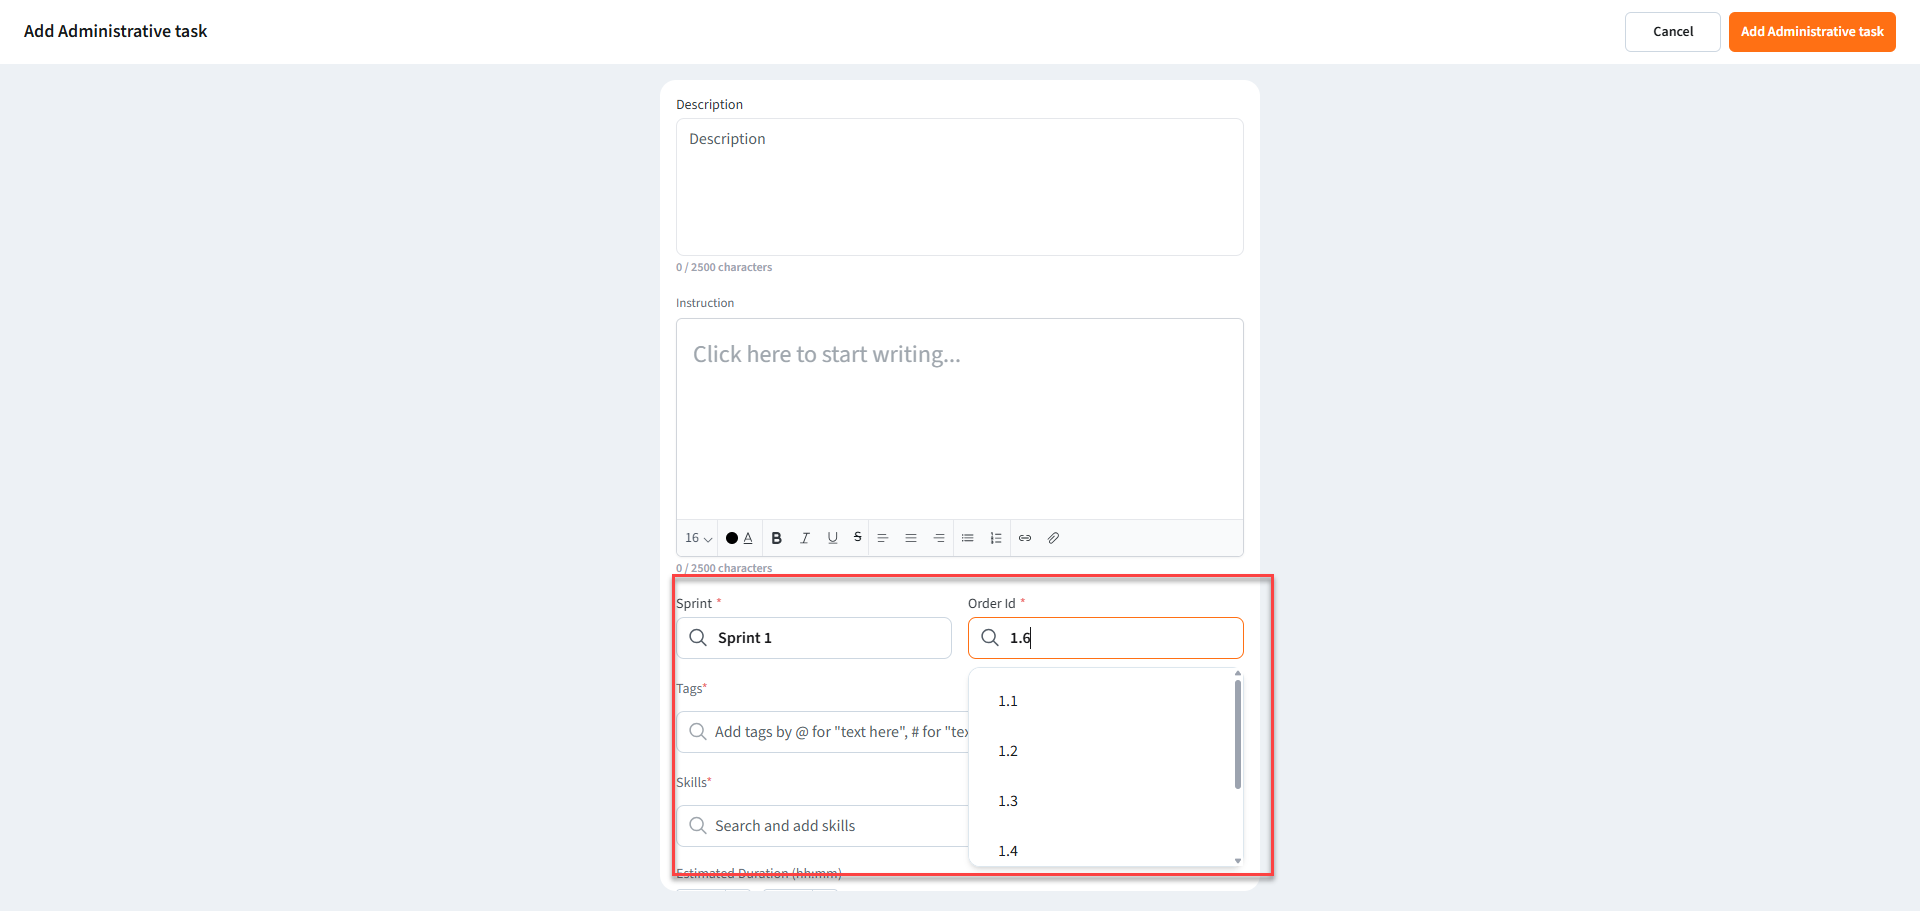Insert a bulleted list
The width and height of the screenshot is (1920, 911).
[967, 538]
